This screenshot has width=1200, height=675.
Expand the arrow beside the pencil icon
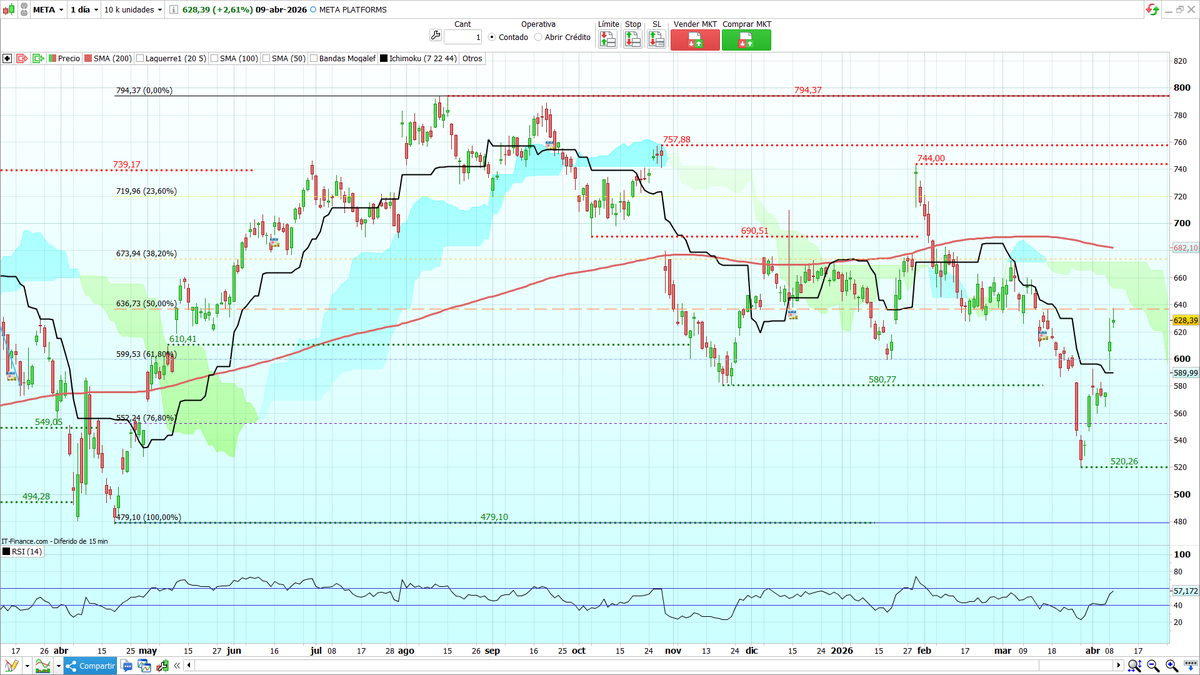pyautogui.click(x=26, y=665)
